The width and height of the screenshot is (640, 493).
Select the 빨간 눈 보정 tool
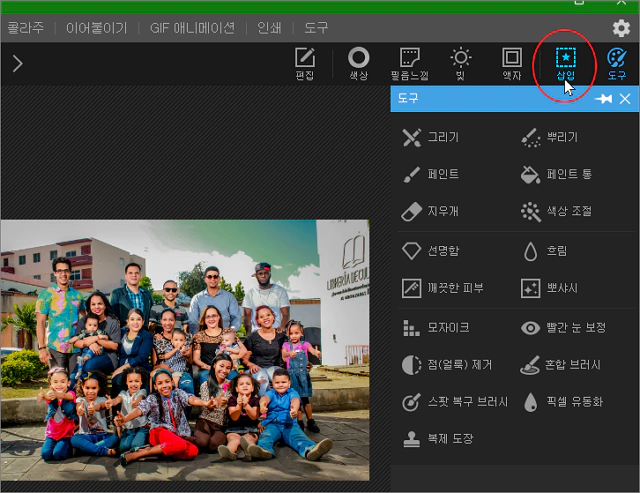(564, 328)
